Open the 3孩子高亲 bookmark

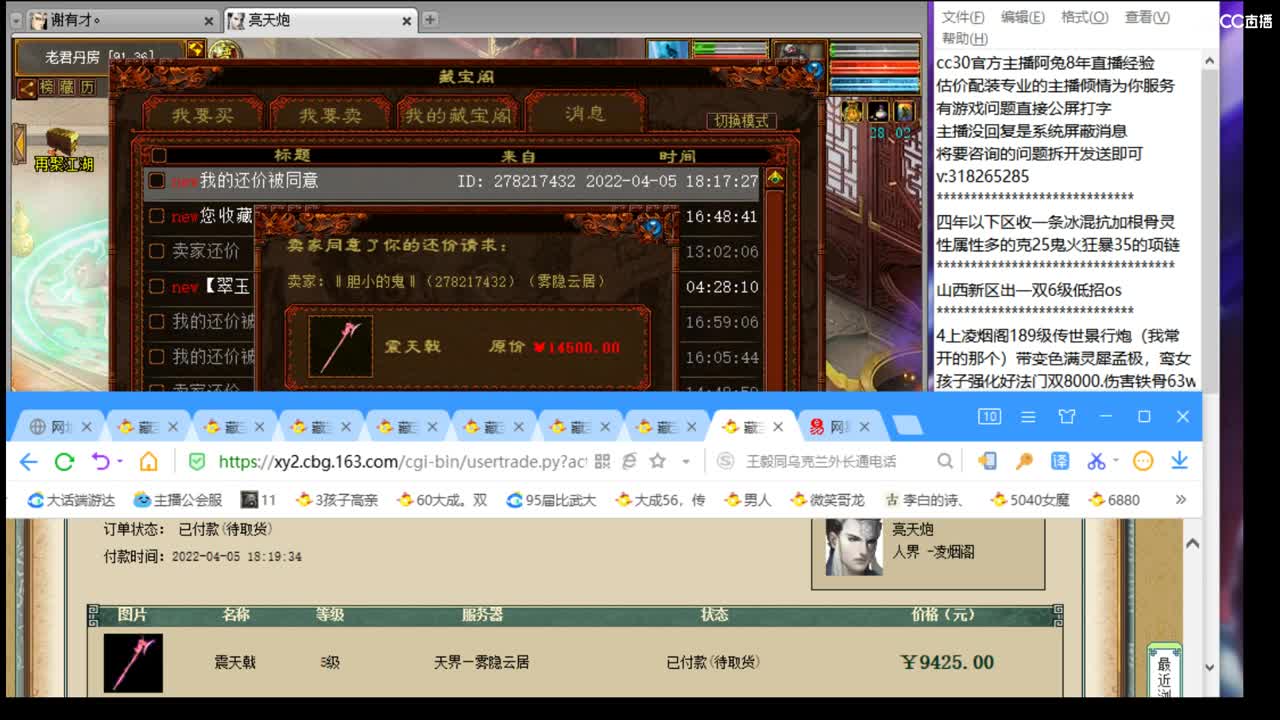[x=336, y=499]
